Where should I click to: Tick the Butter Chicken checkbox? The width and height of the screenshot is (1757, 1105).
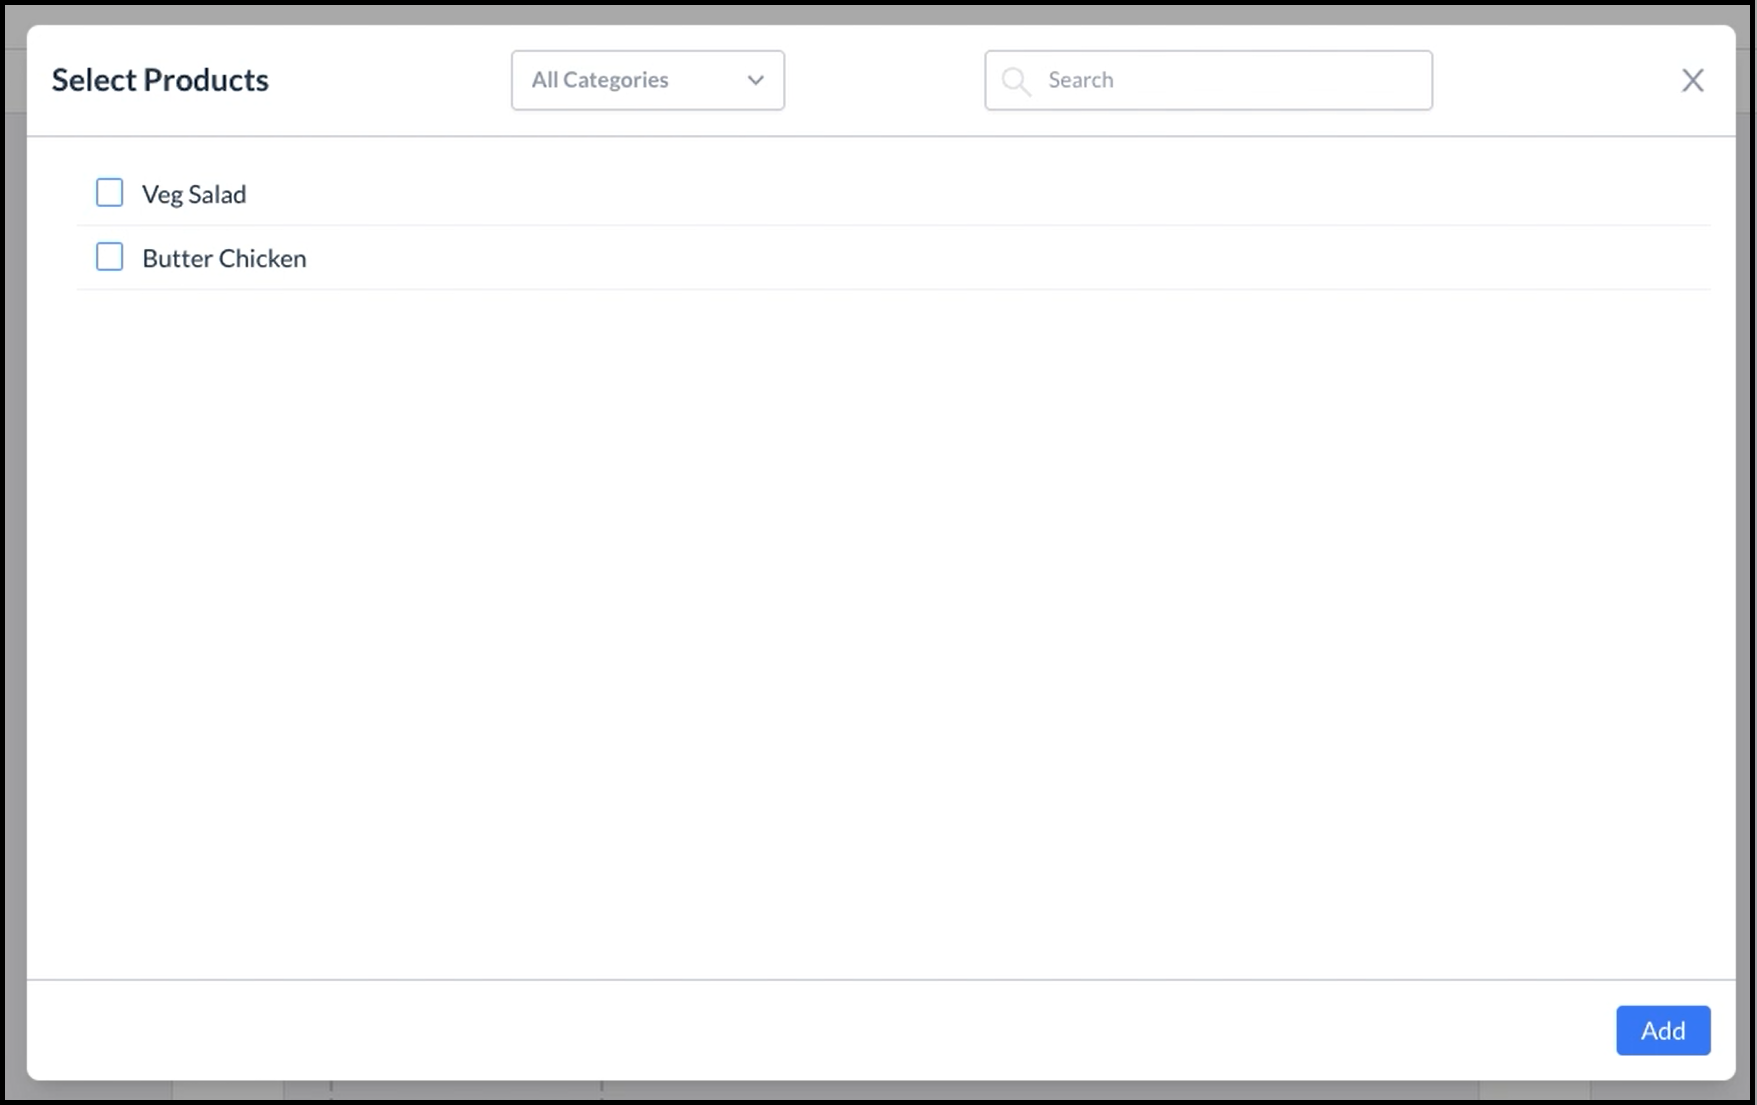pos(109,257)
